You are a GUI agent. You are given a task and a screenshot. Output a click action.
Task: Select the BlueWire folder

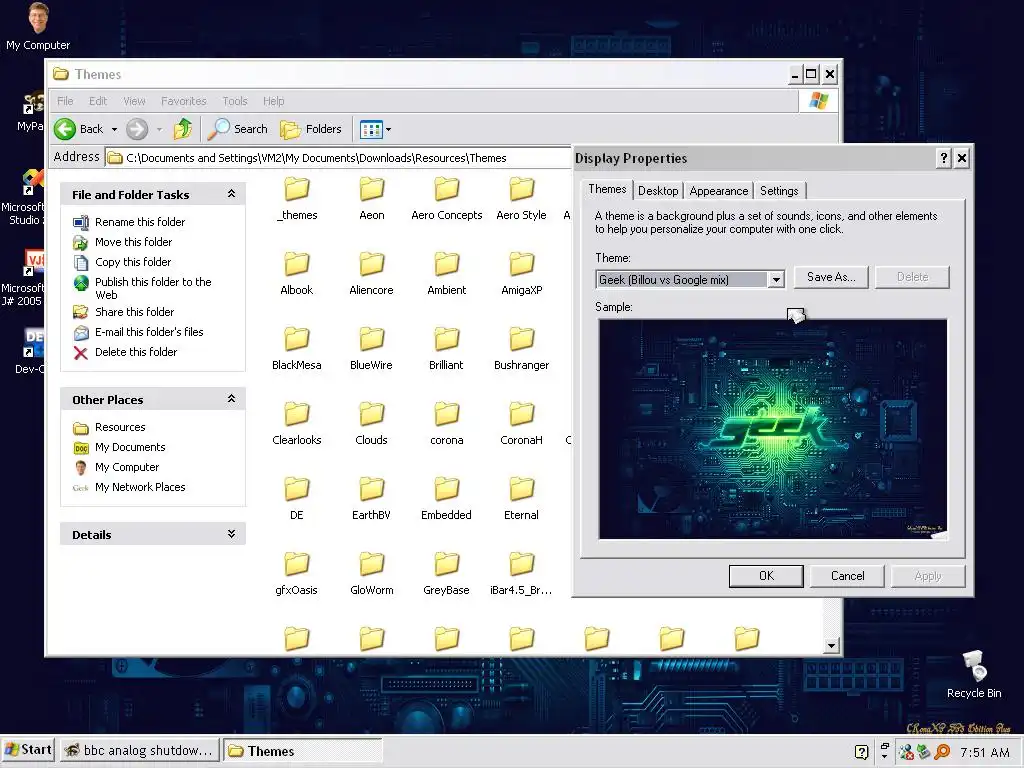click(x=372, y=349)
